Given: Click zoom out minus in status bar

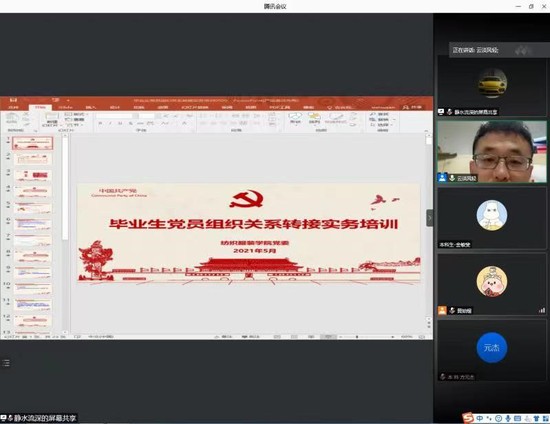Looking at the screenshot, I should 340,337.
